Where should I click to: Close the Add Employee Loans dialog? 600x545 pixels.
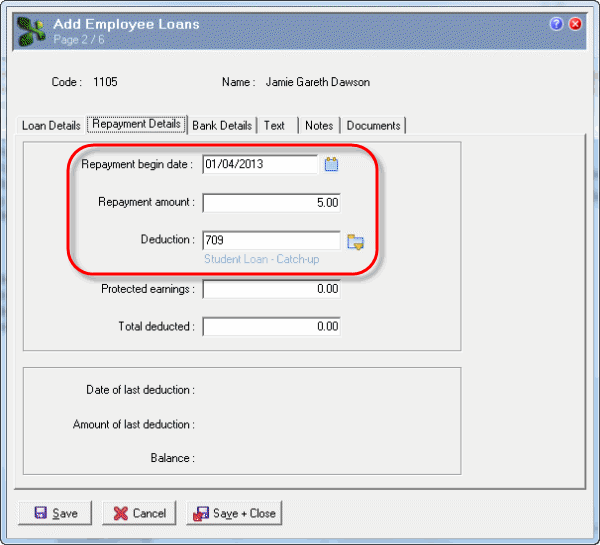(x=575, y=24)
